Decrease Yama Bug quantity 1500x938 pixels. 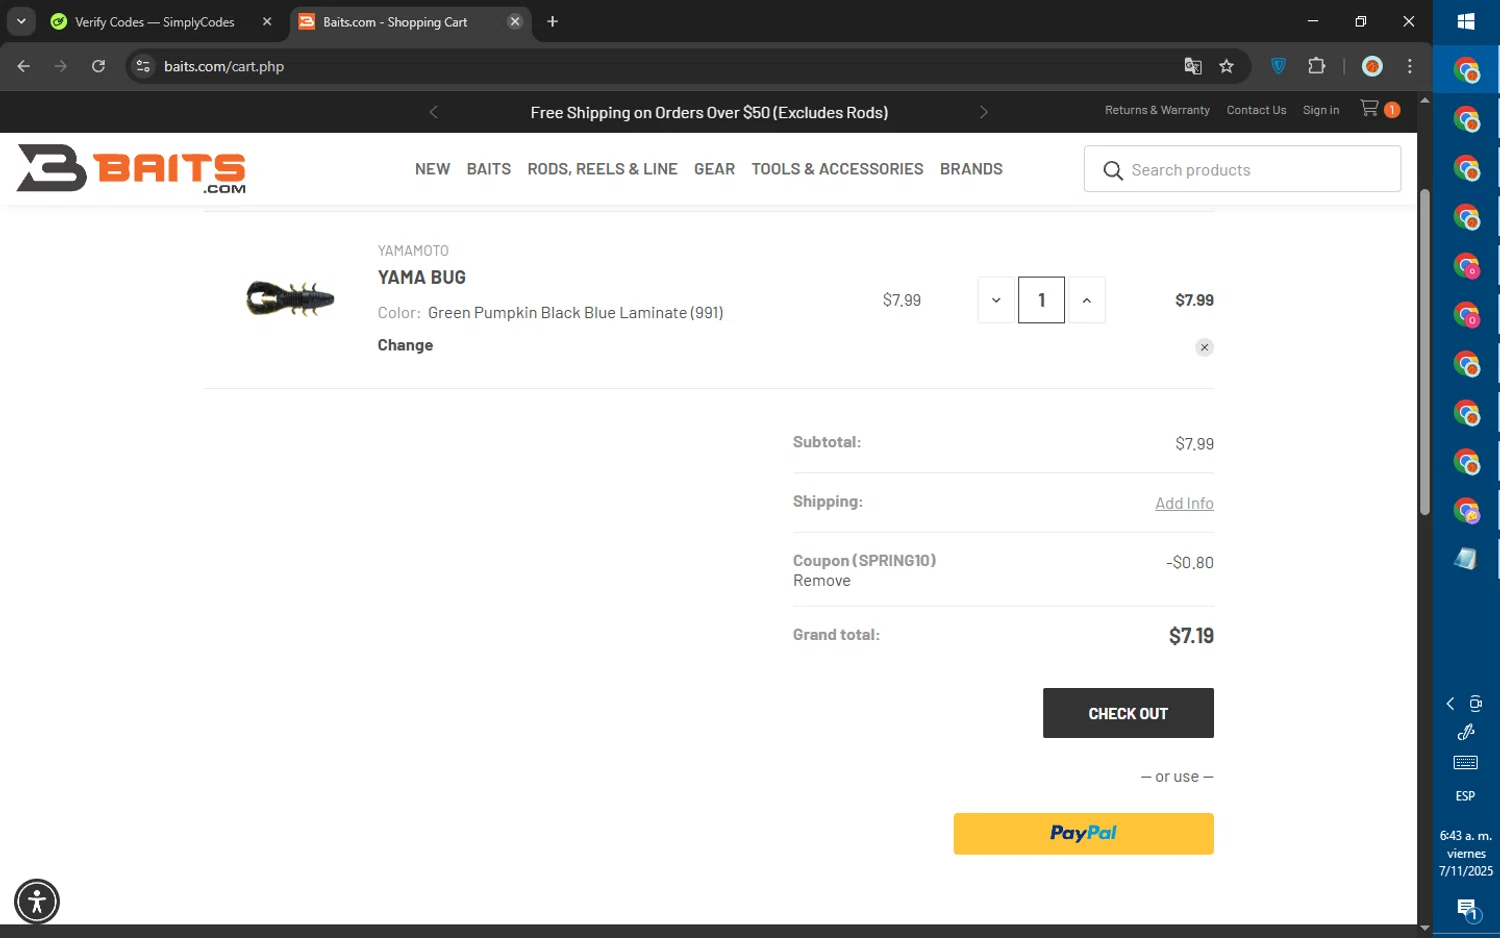click(996, 300)
